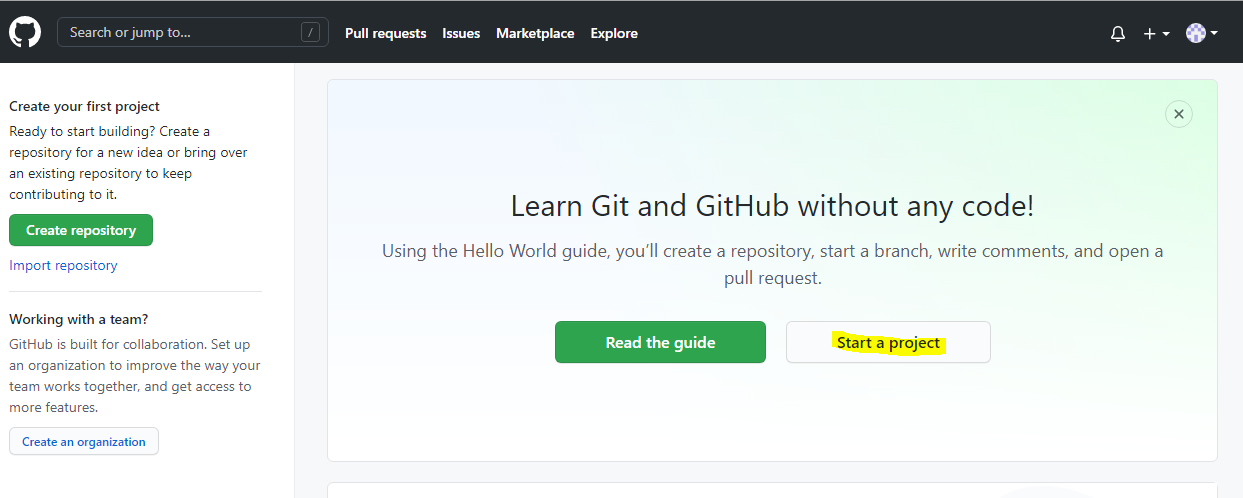Follow the Import repository link
The width and height of the screenshot is (1243, 498).
tap(63, 265)
